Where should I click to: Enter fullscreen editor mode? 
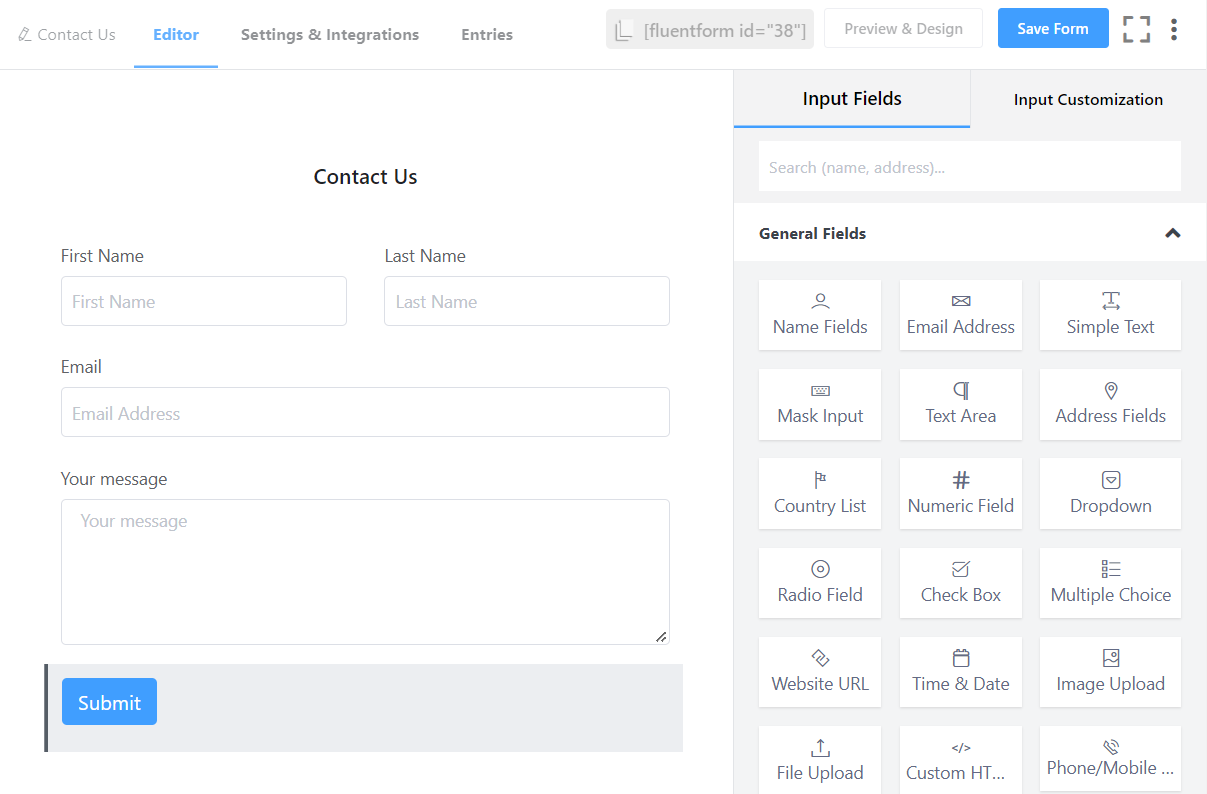pyautogui.click(x=1136, y=28)
